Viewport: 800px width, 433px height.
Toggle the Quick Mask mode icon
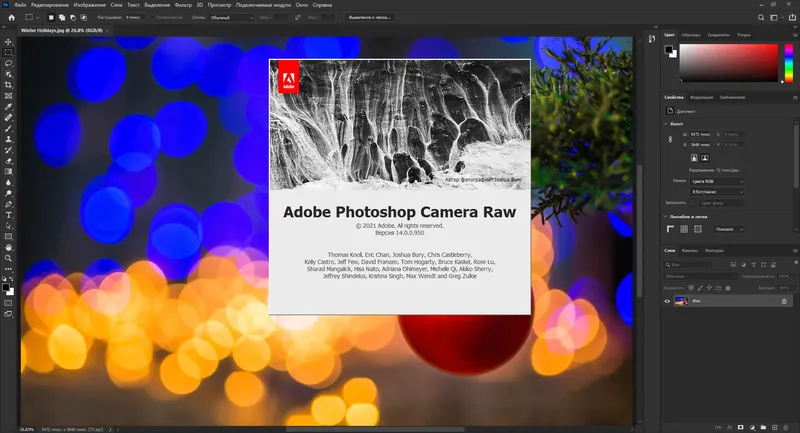(x=8, y=303)
